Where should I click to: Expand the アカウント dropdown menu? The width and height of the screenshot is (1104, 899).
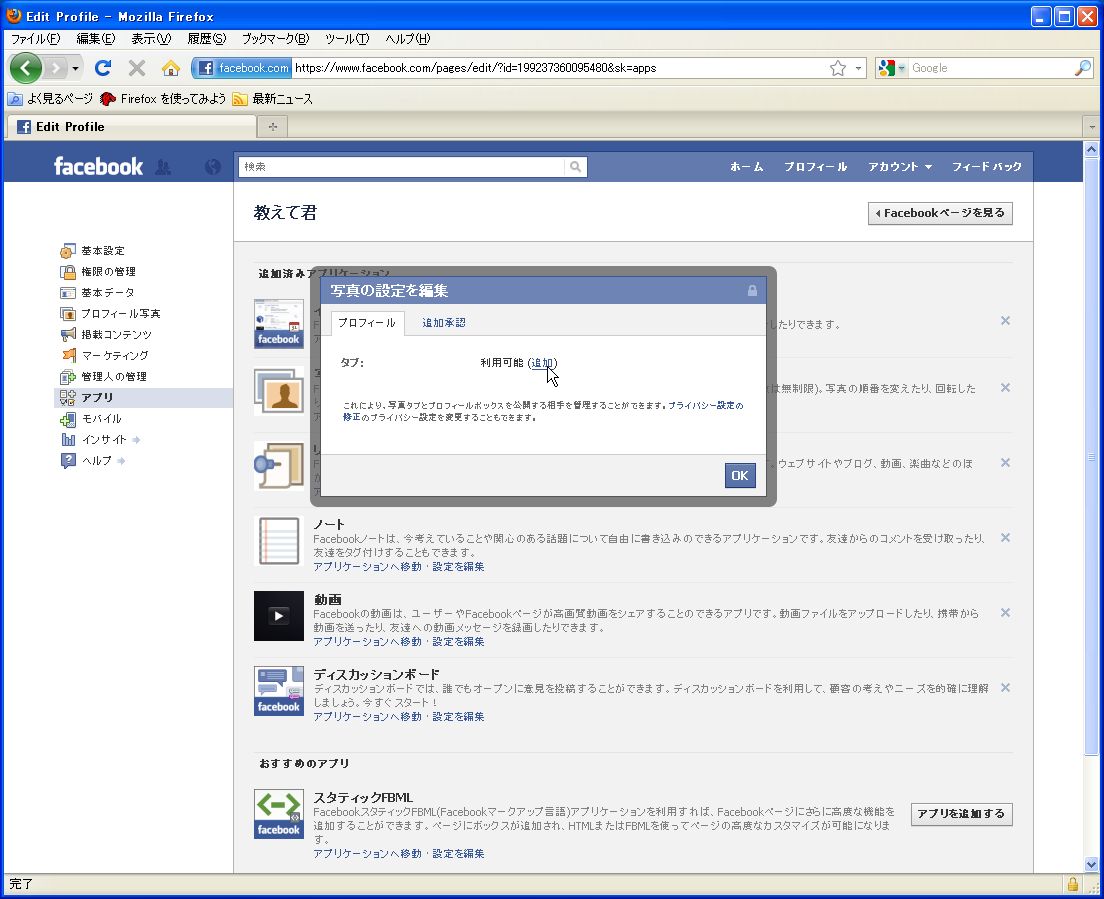coord(900,167)
